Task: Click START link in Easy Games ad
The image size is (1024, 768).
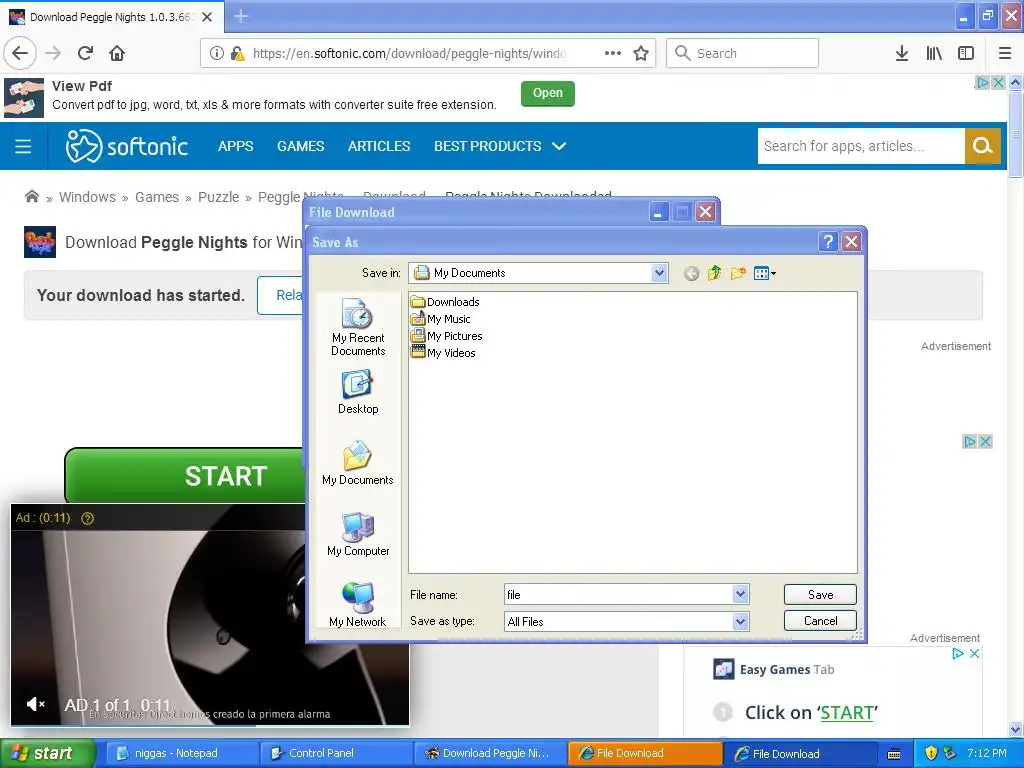Action: (x=846, y=712)
